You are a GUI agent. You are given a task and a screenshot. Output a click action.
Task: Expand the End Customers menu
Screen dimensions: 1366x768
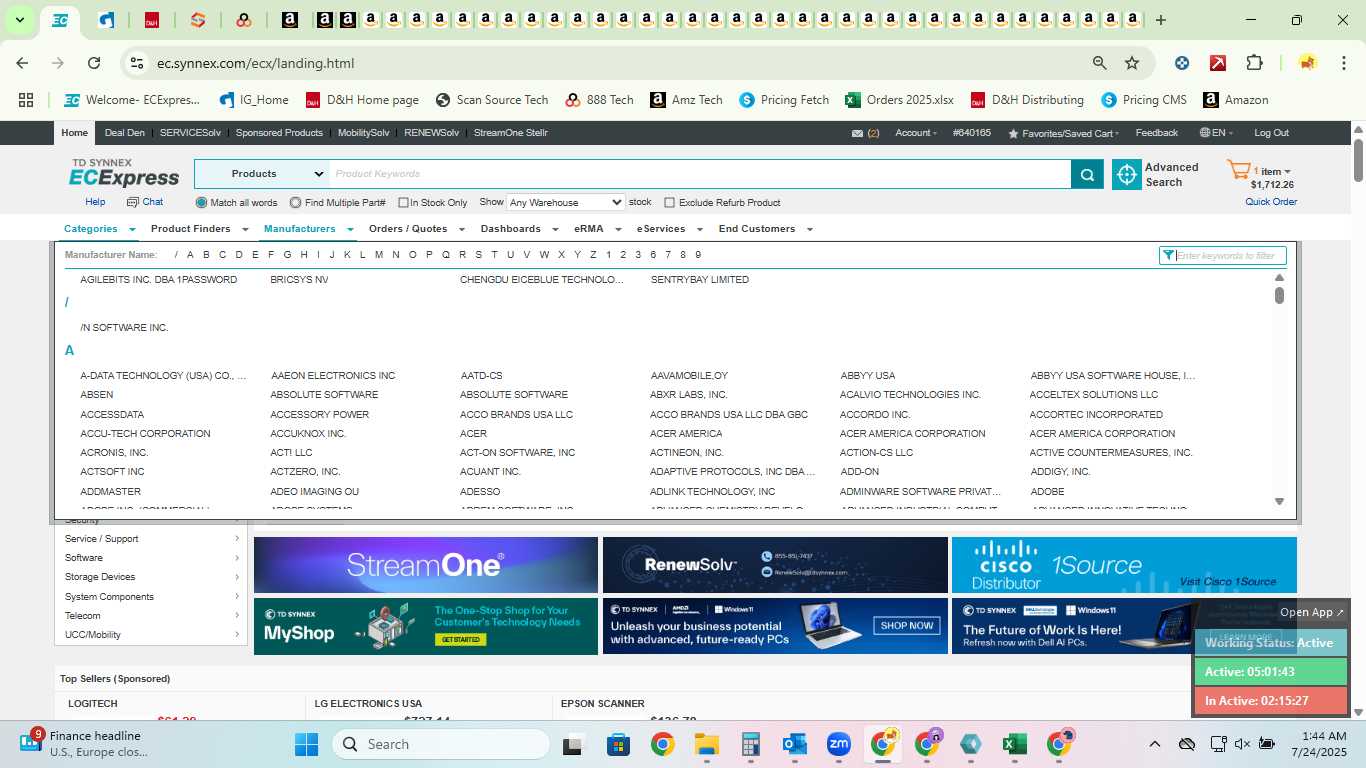tap(766, 229)
